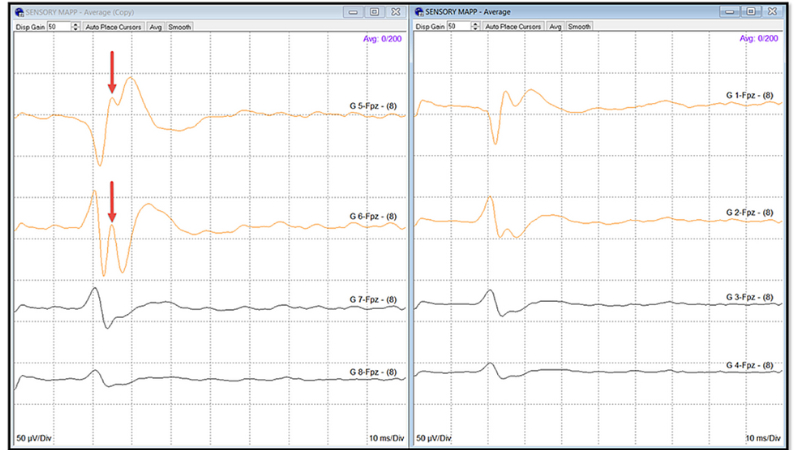Click the Disp Gain label in right window
Viewport: 800px width, 450px height.
(430, 27)
